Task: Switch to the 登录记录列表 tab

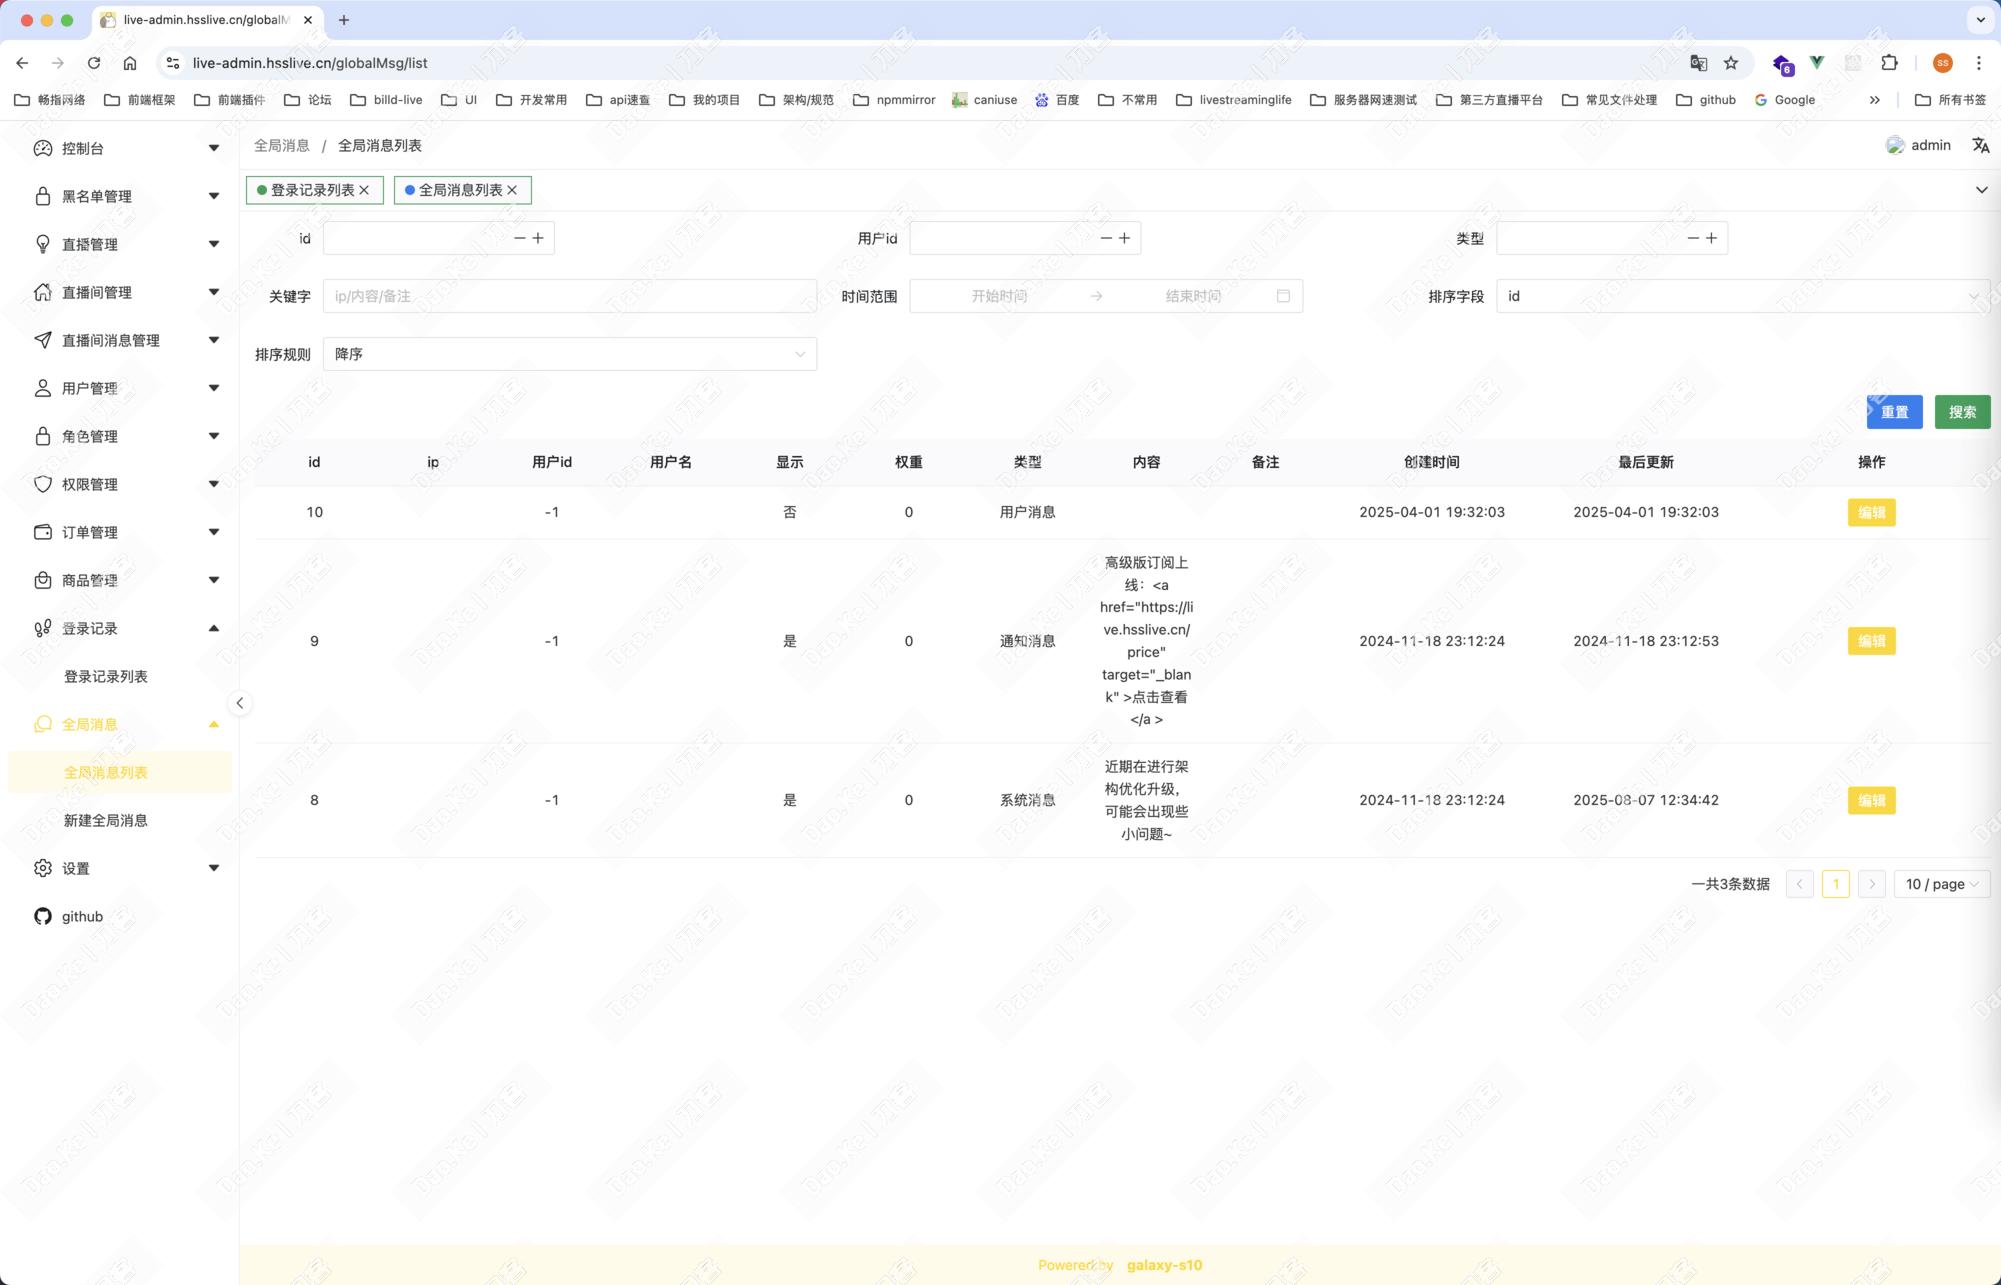Action: pos(312,190)
